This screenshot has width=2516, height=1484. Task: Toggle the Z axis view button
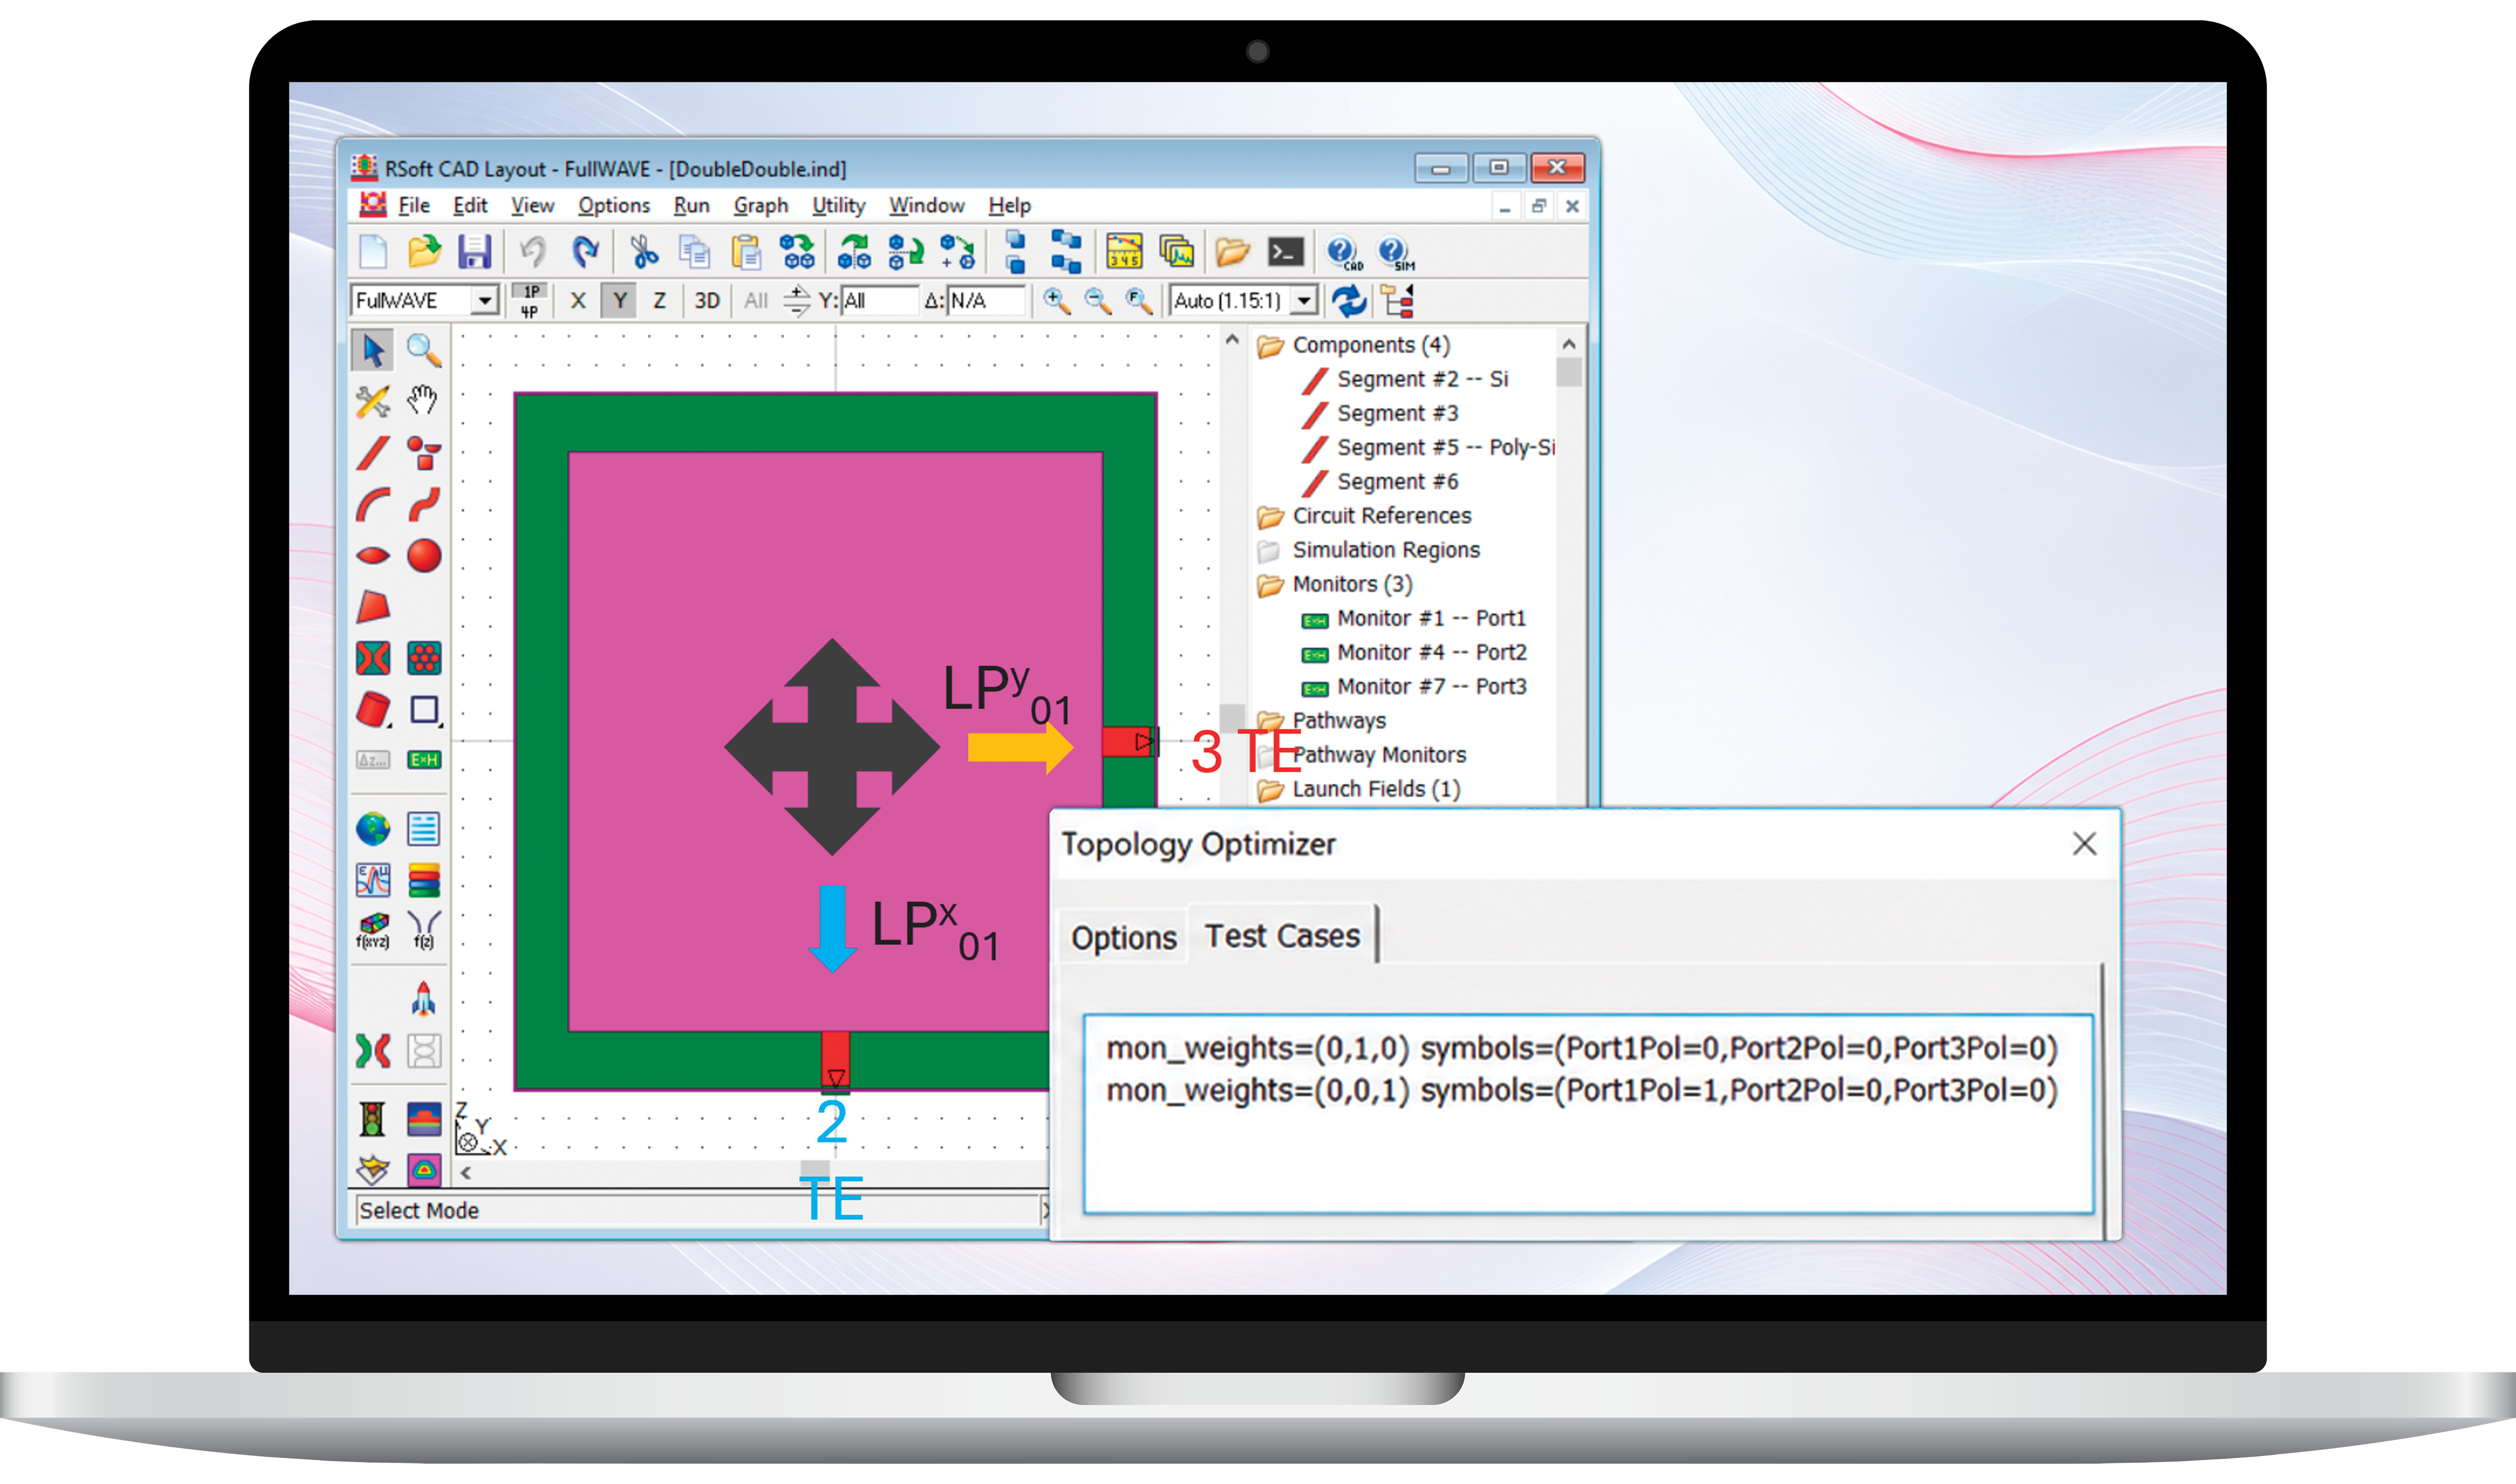click(x=659, y=301)
